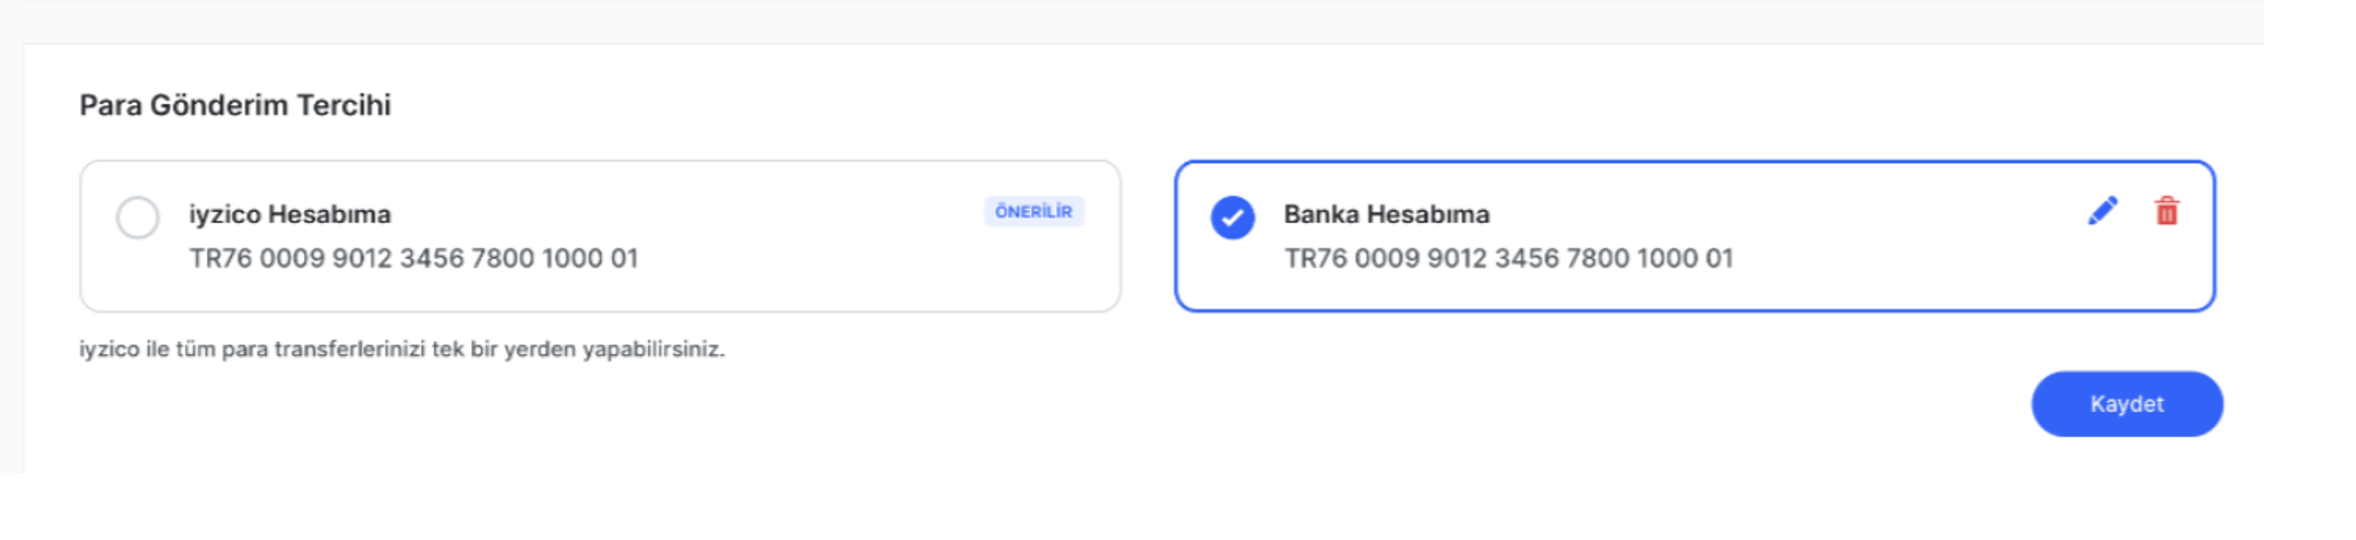This screenshot has width=2356, height=540.
Task: Click the Banka Hesabıma label
Action: click(1386, 214)
